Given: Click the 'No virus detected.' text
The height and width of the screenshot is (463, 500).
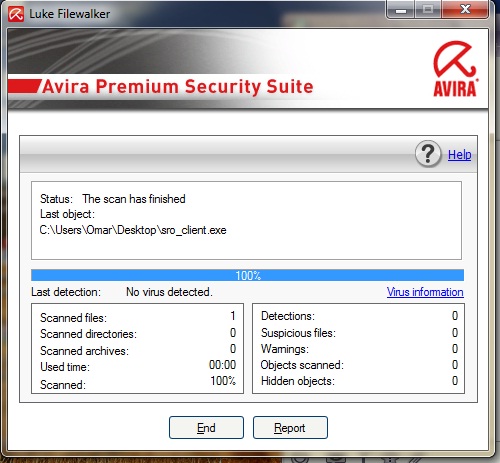Looking at the screenshot, I should click(x=169, y=292).
